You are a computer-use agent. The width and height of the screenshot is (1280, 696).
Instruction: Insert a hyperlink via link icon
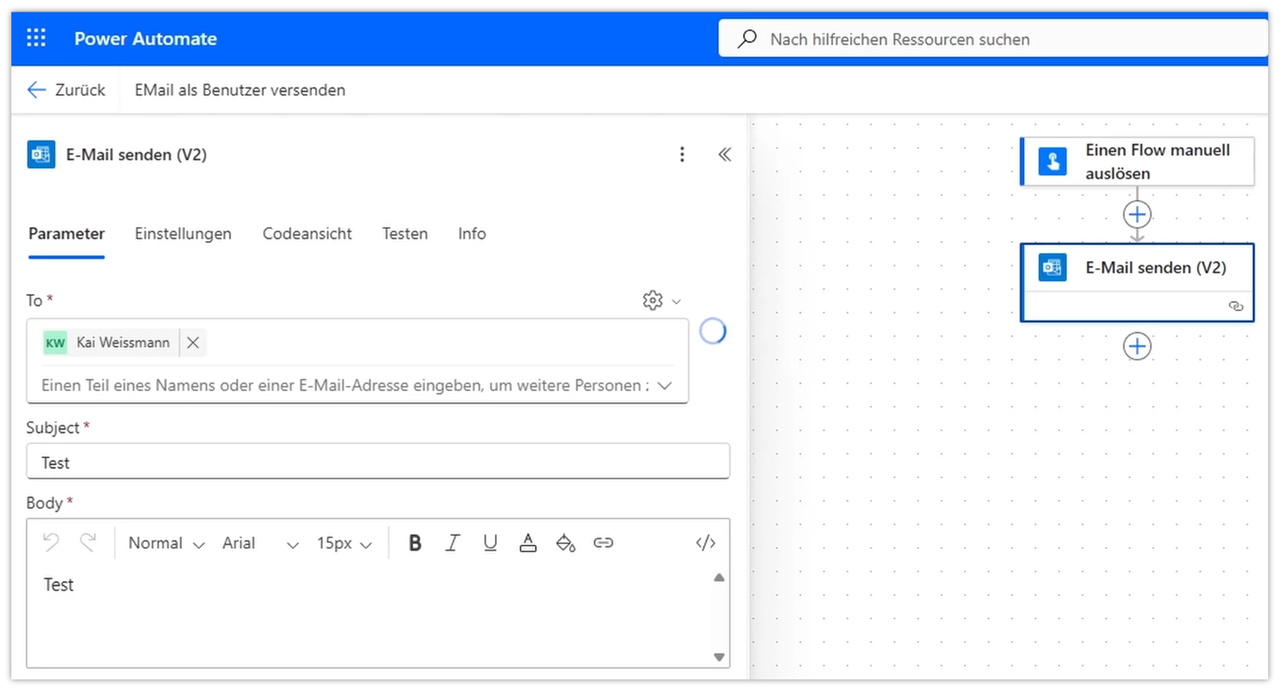(x=603, y=543)
